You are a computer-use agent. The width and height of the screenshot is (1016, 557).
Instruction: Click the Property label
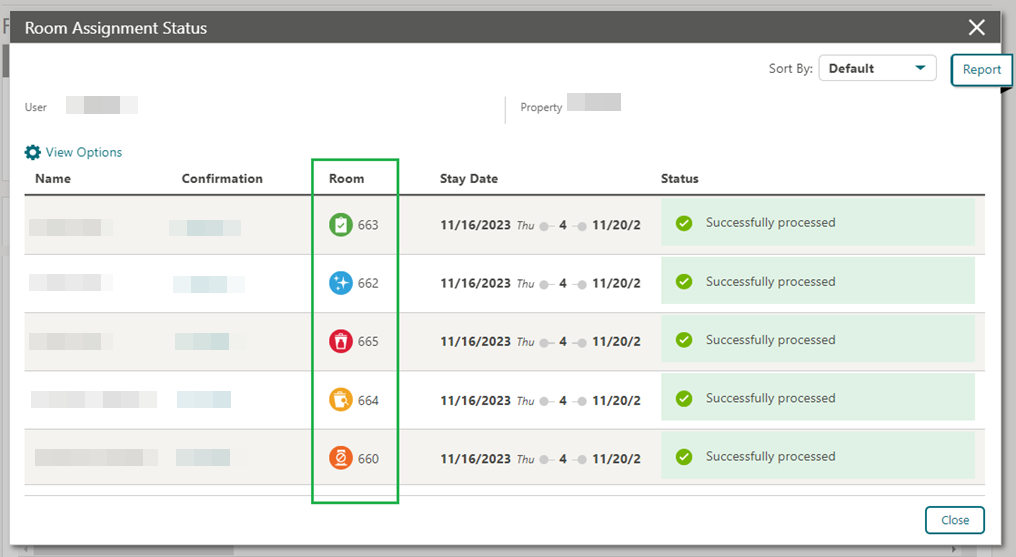(x=541, y=108)
